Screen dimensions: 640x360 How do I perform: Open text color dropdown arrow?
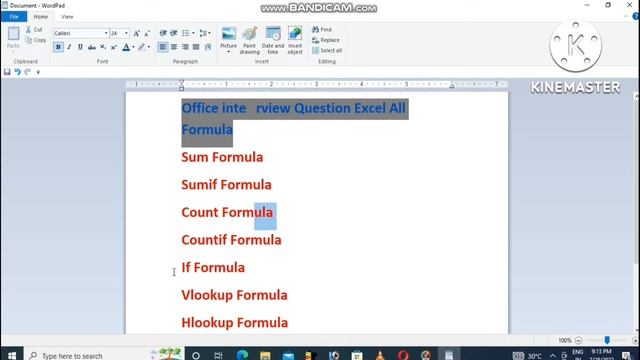133,47
